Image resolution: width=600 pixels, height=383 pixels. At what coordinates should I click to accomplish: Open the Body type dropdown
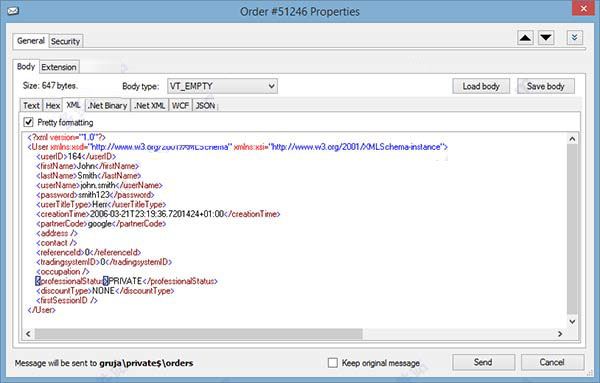point(222,86)
